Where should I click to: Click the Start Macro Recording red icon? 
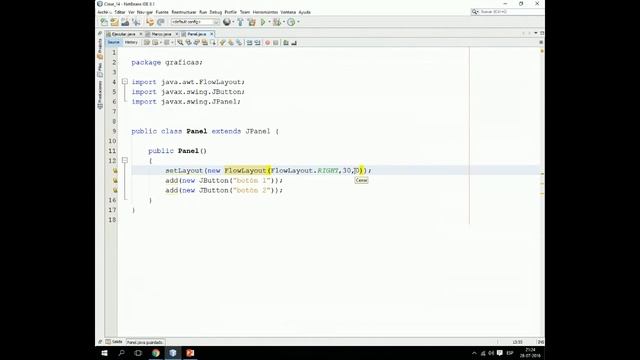coord(268,42)
